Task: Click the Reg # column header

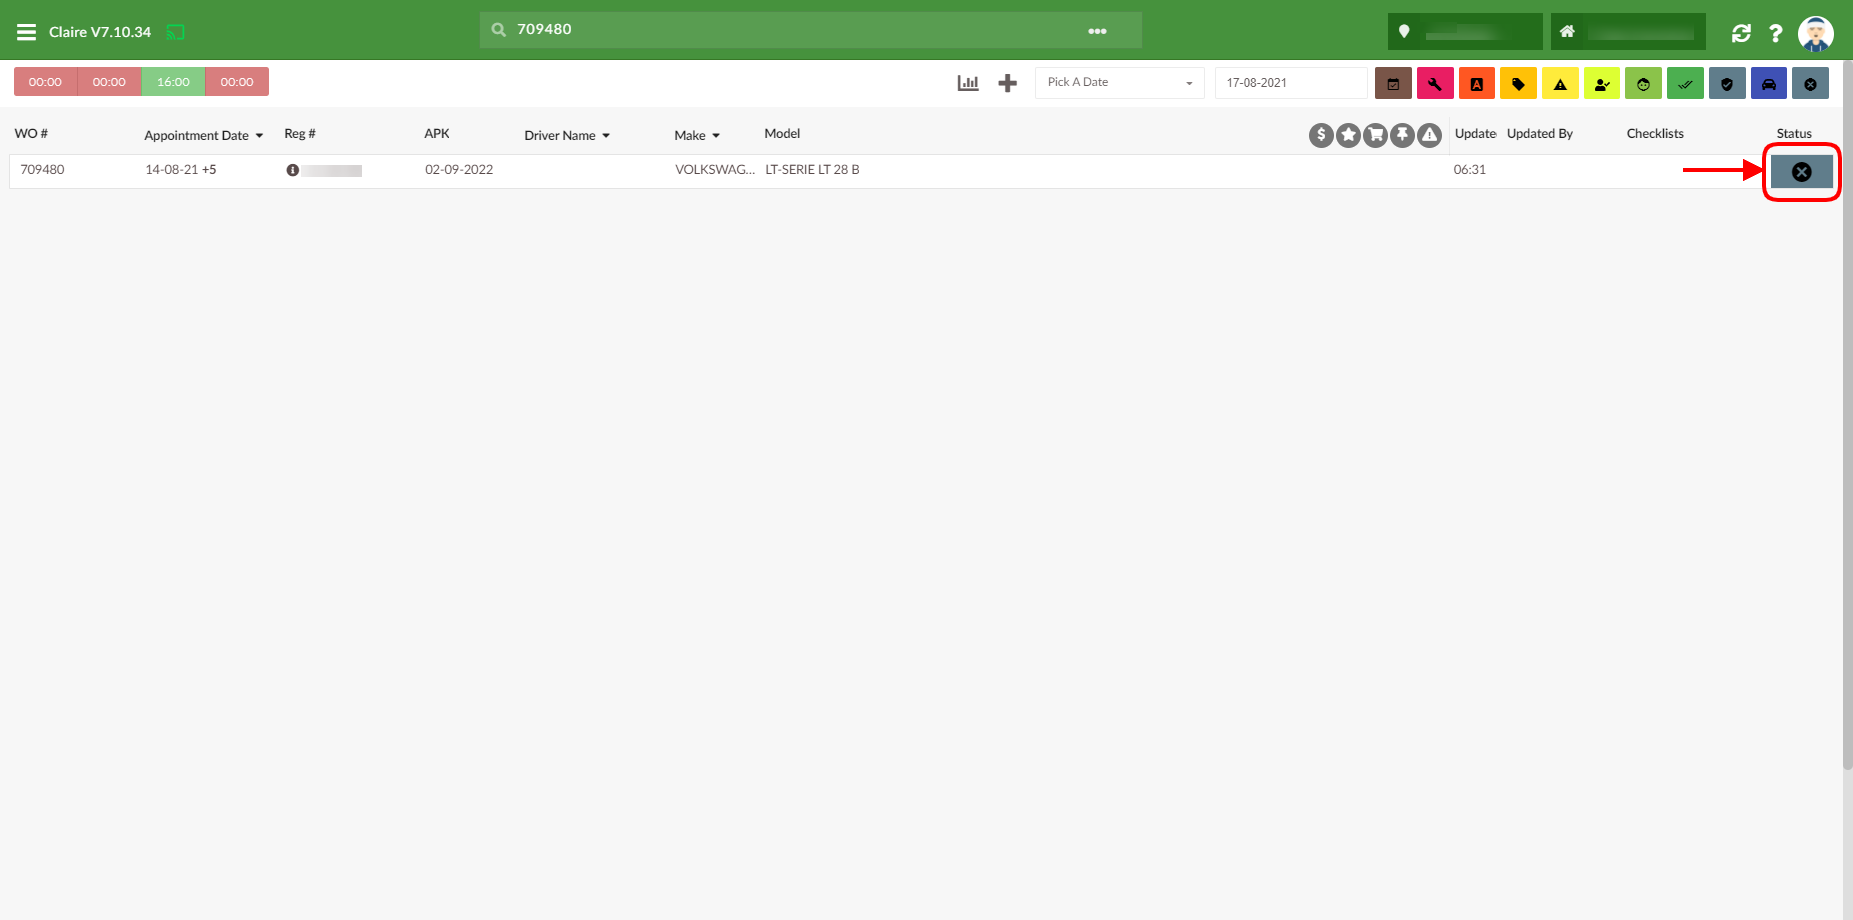Action: click(300, 133)
